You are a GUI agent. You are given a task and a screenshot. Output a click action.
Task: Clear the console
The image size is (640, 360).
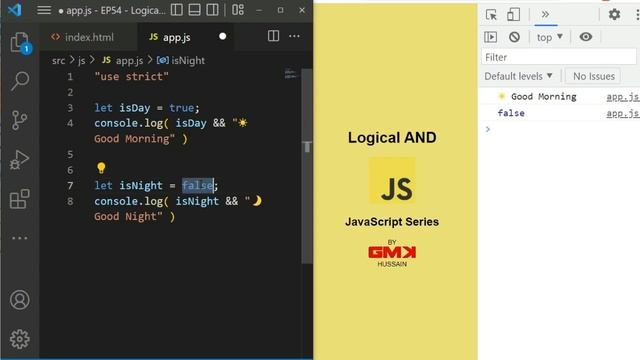[x=514, y=37]
